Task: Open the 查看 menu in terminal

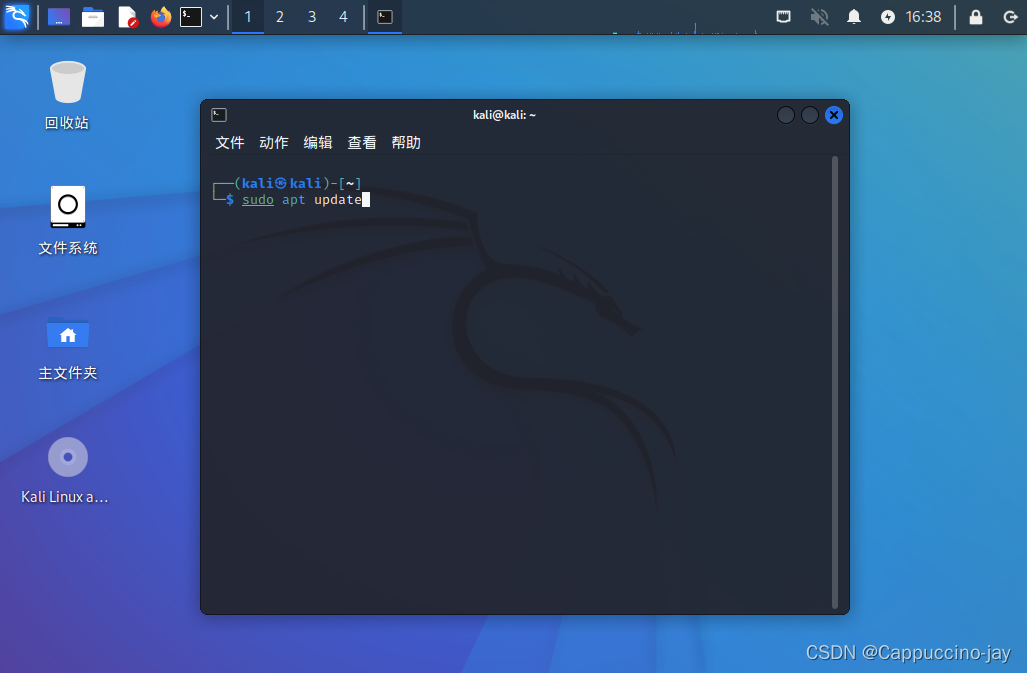Action: coord(362,143)
